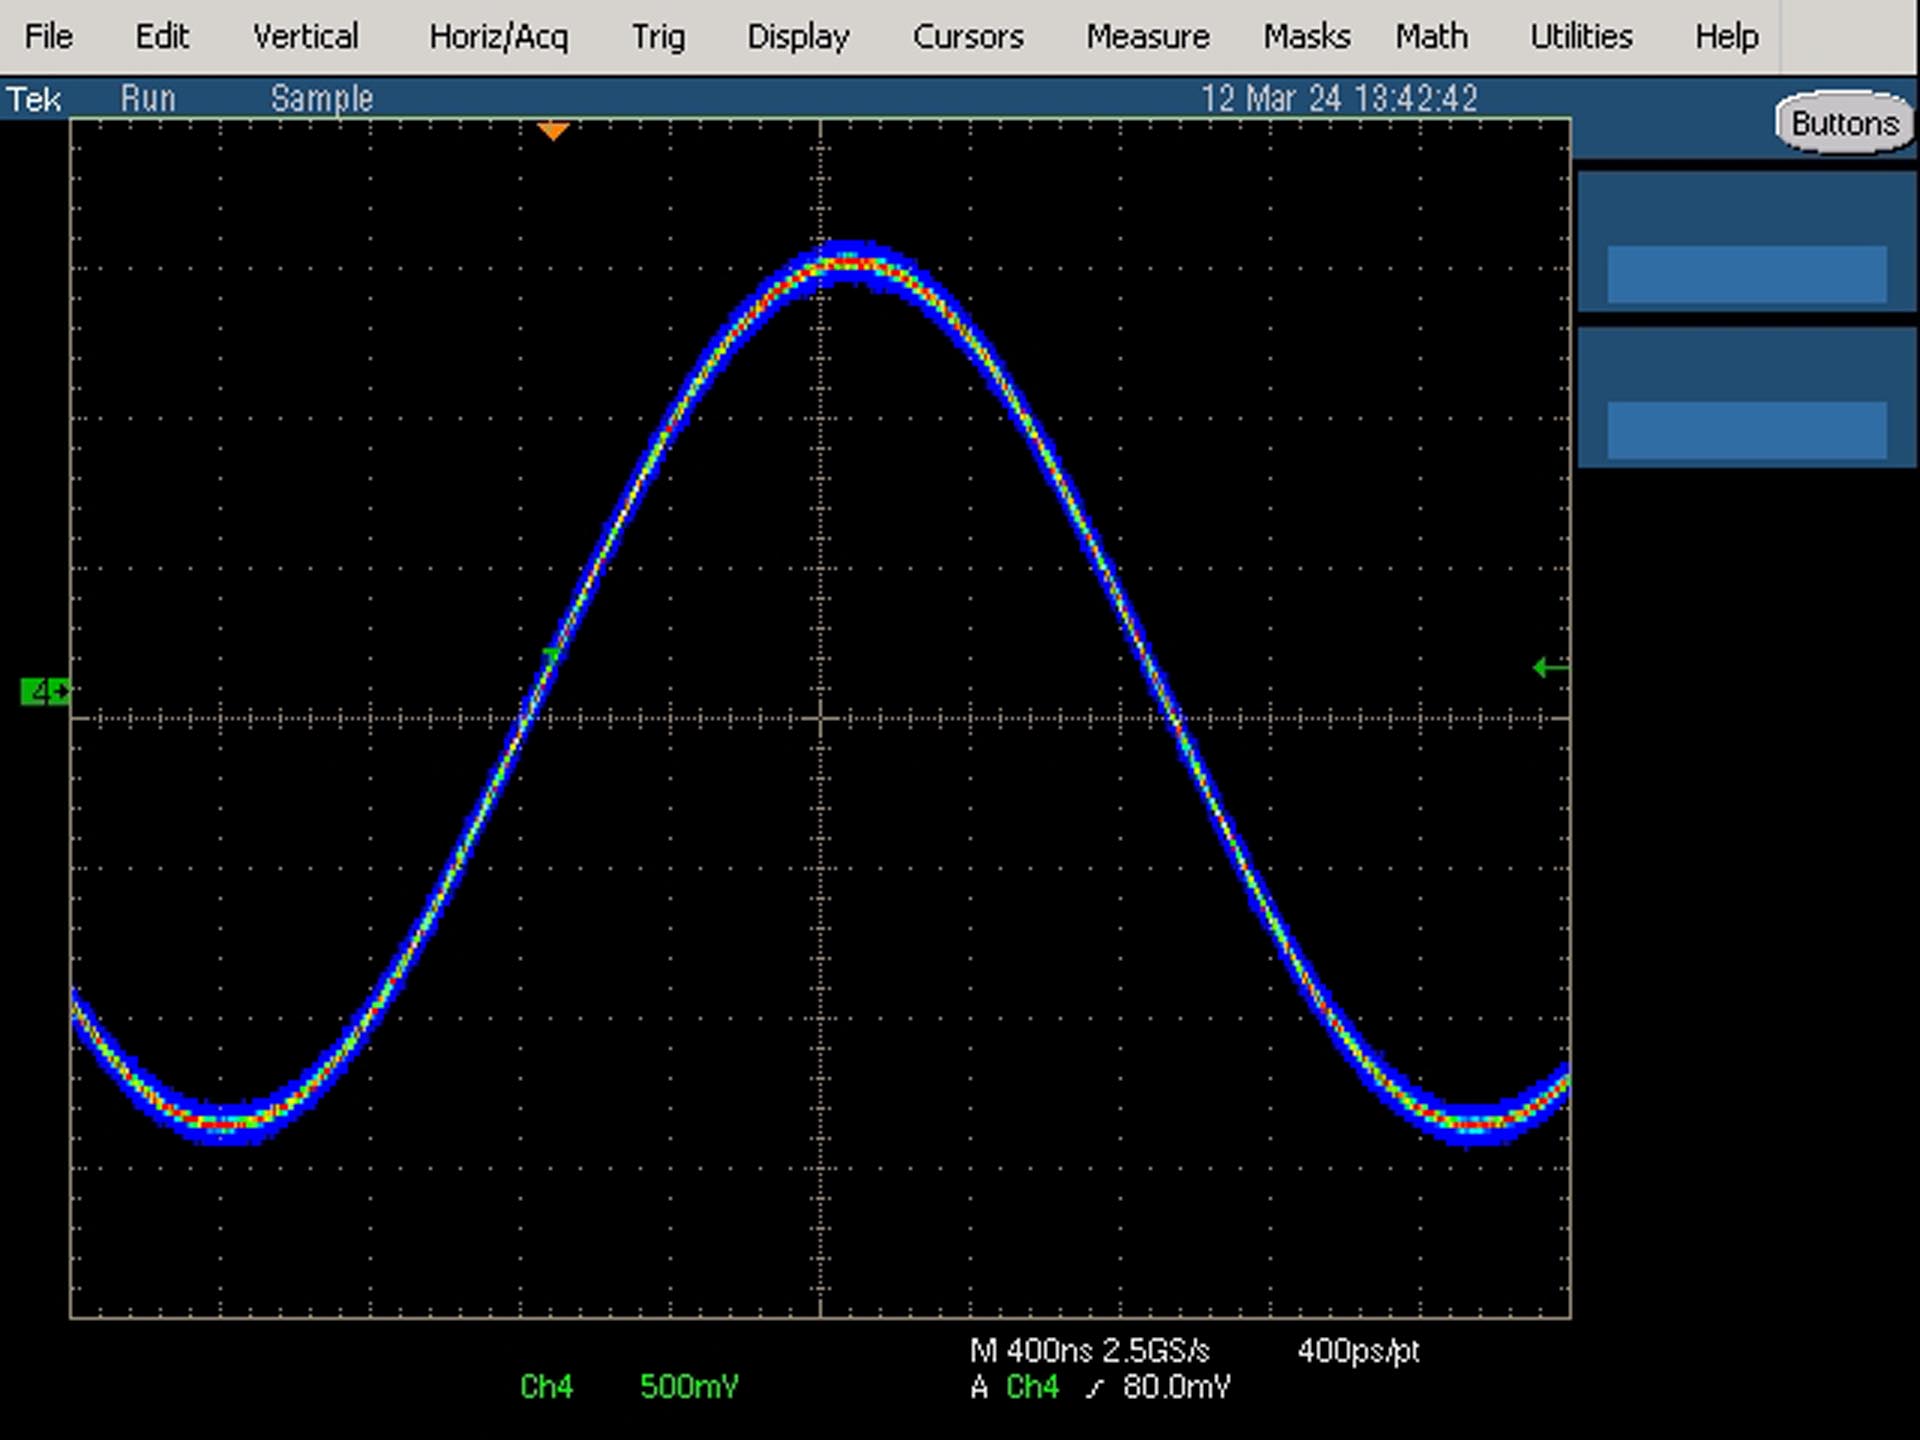Click the orange horizontal trigger position marker
This screenshot has width=1920, height=1440.
[x=553, y=131]
